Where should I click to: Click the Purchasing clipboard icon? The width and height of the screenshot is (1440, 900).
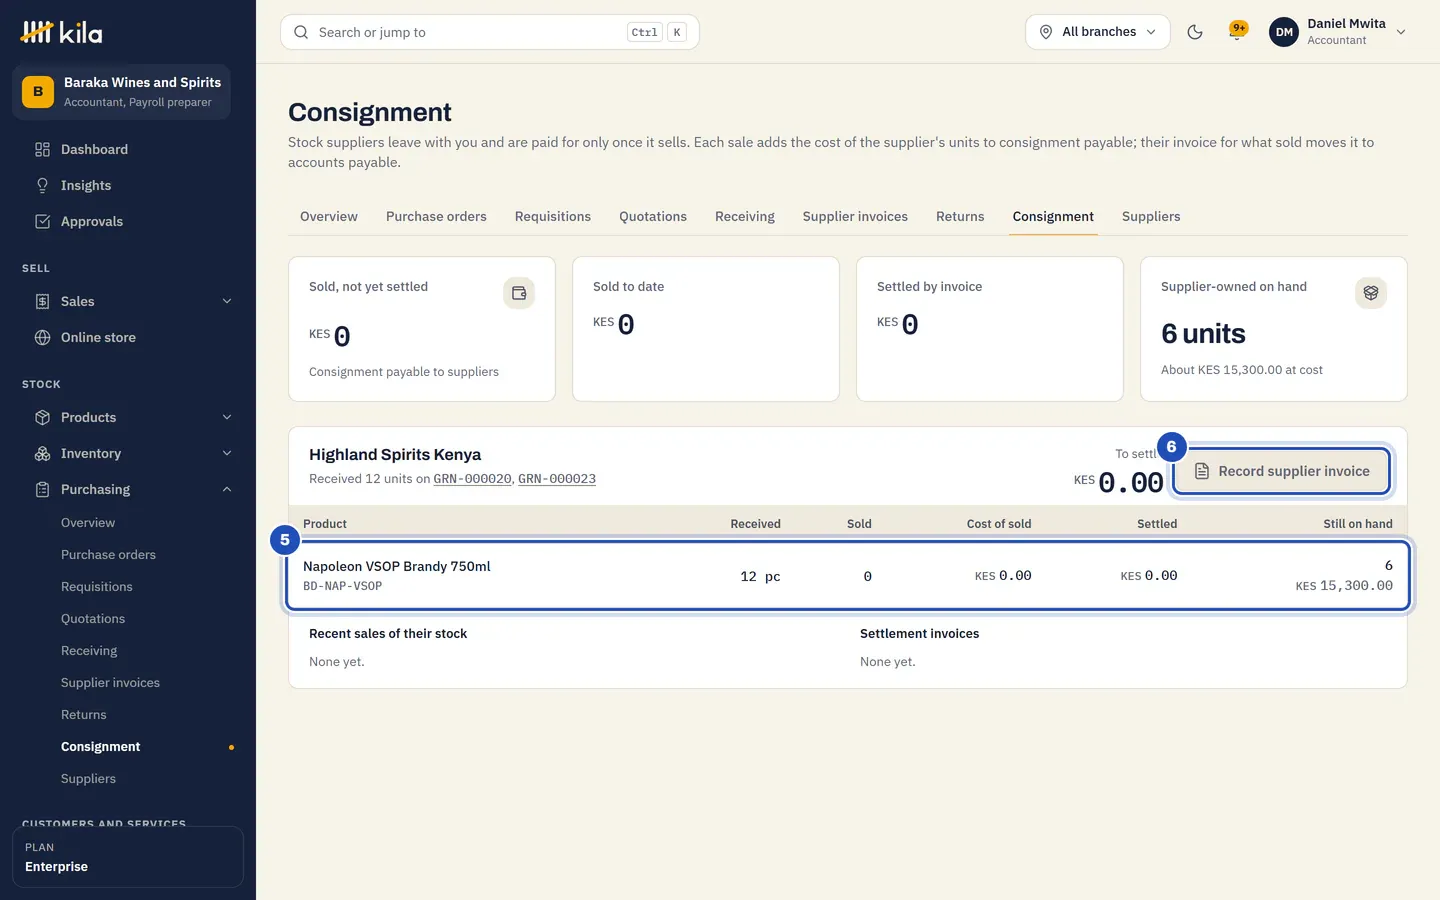pos(42,489)
